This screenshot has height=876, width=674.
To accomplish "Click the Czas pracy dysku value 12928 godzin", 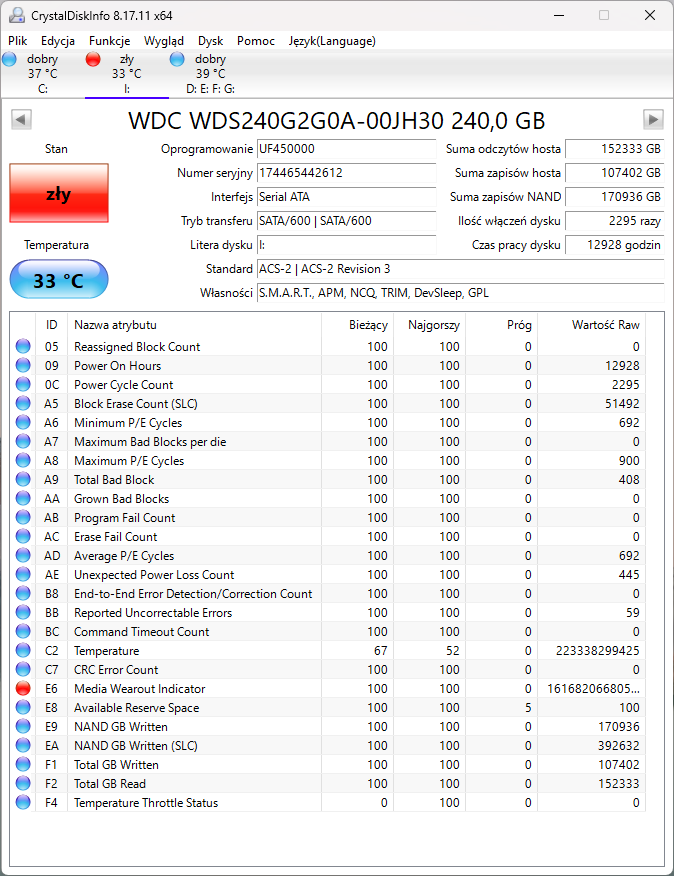I will click(615, 245).
